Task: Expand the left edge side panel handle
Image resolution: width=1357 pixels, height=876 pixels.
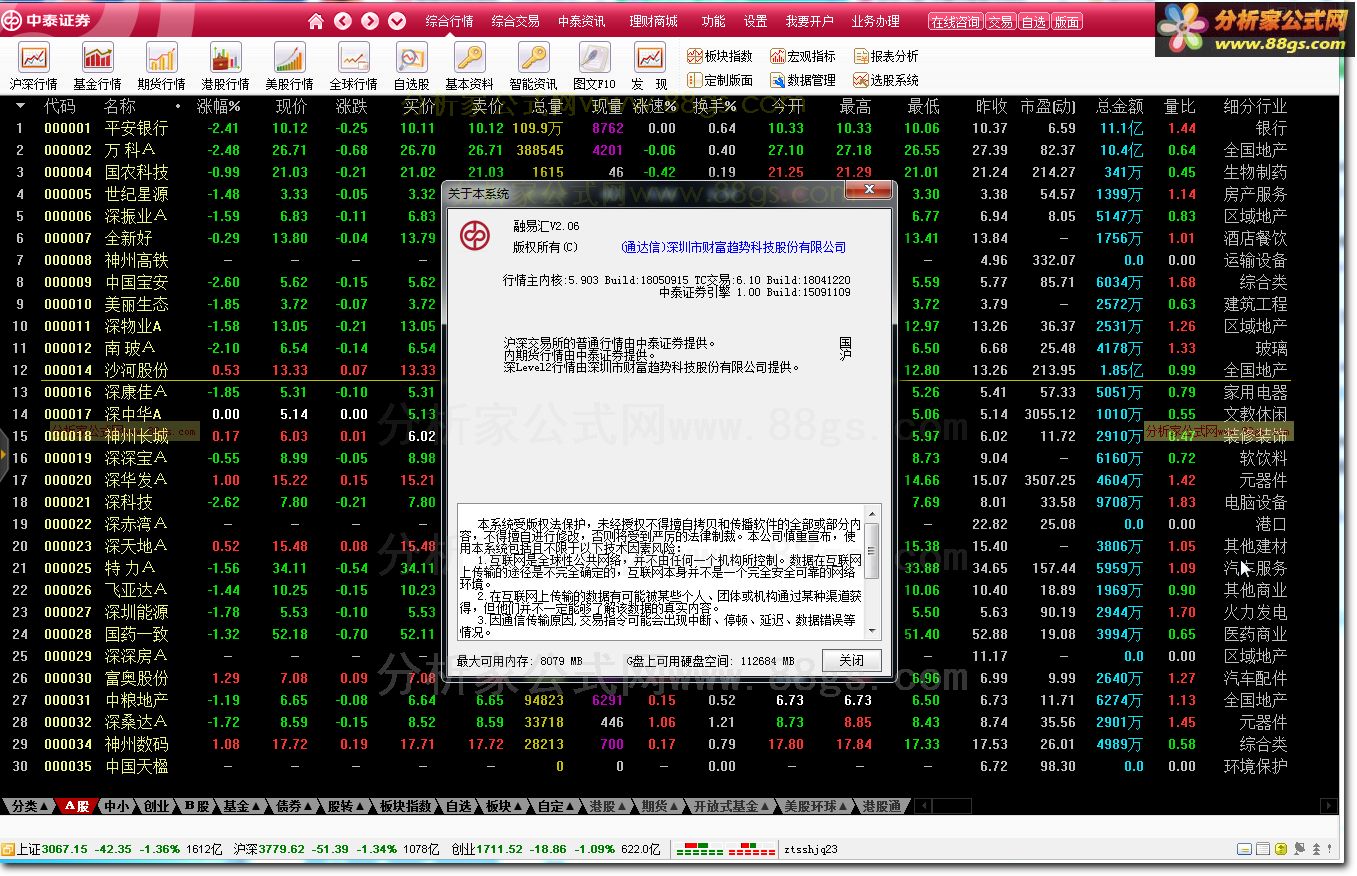Action: [x=4, y=455]
